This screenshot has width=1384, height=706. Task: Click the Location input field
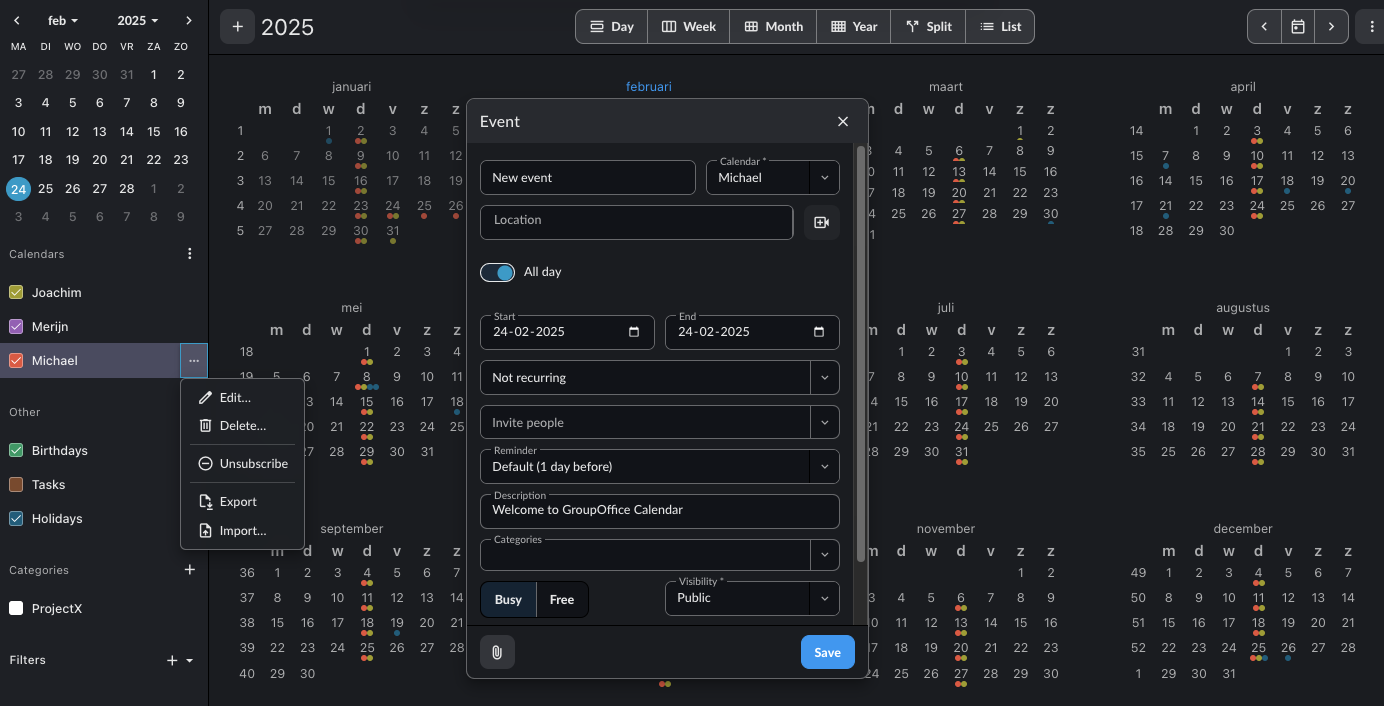(636, 222)
